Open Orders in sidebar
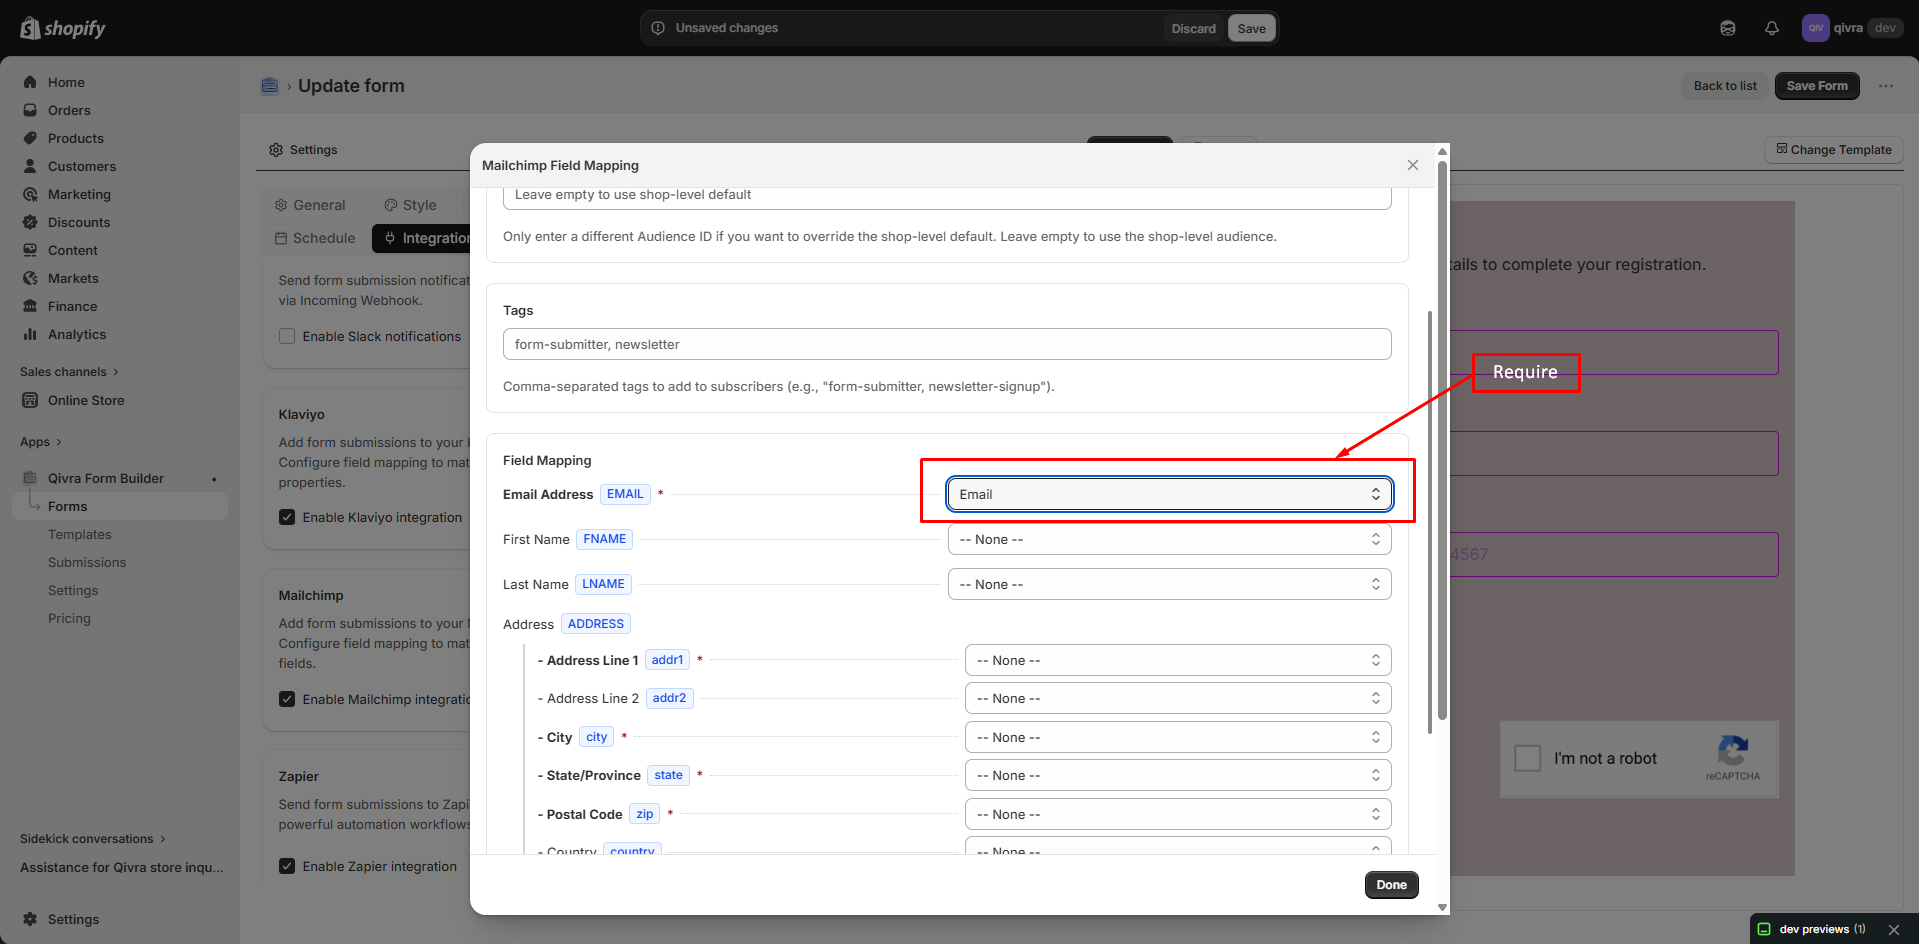The image size is (1919, 944). pyautogui.click(x=69, y=110)
